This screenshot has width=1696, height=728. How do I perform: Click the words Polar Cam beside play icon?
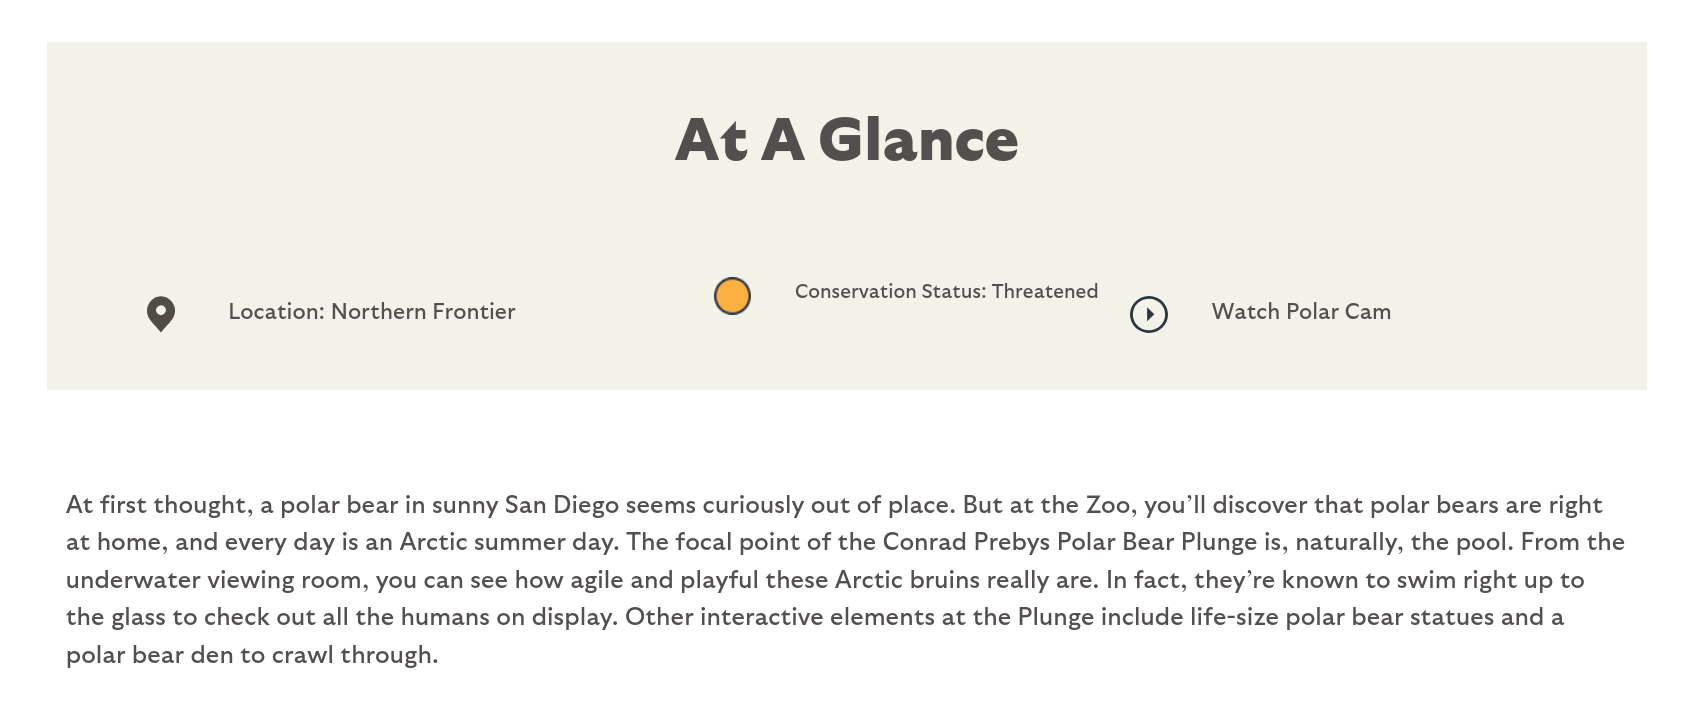(1338, 312)
